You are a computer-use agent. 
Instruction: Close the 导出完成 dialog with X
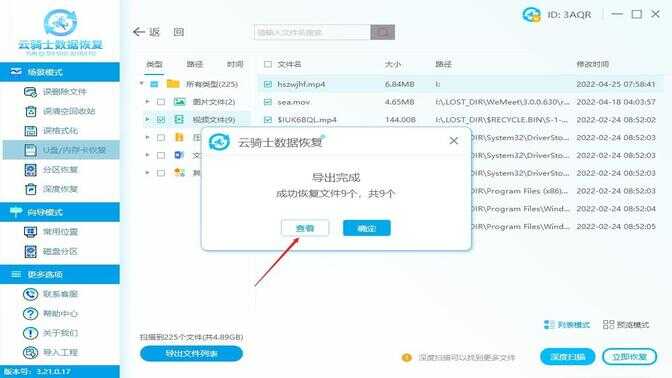pyautogui.click(x=453, y=141)
